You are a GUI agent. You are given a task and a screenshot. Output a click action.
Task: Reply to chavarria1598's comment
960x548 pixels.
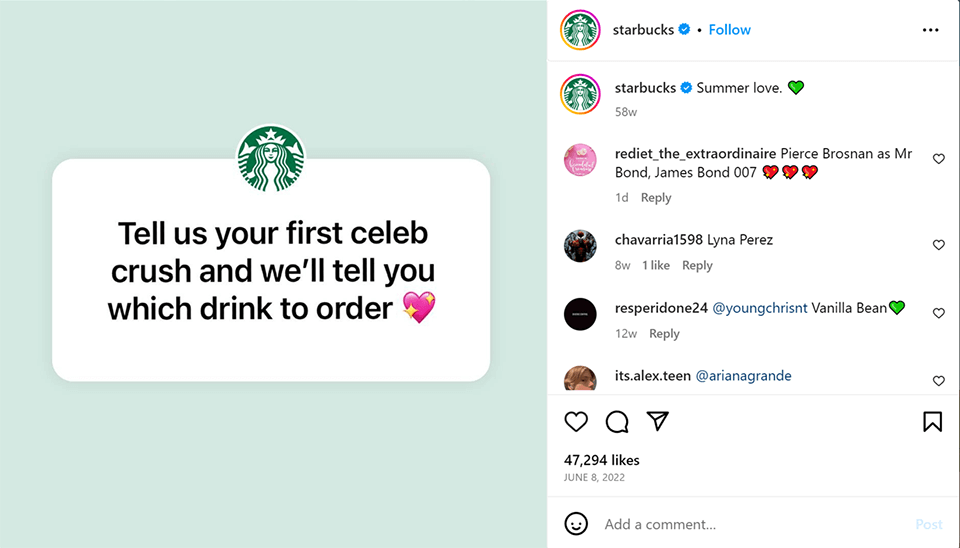tap(697, 266)
